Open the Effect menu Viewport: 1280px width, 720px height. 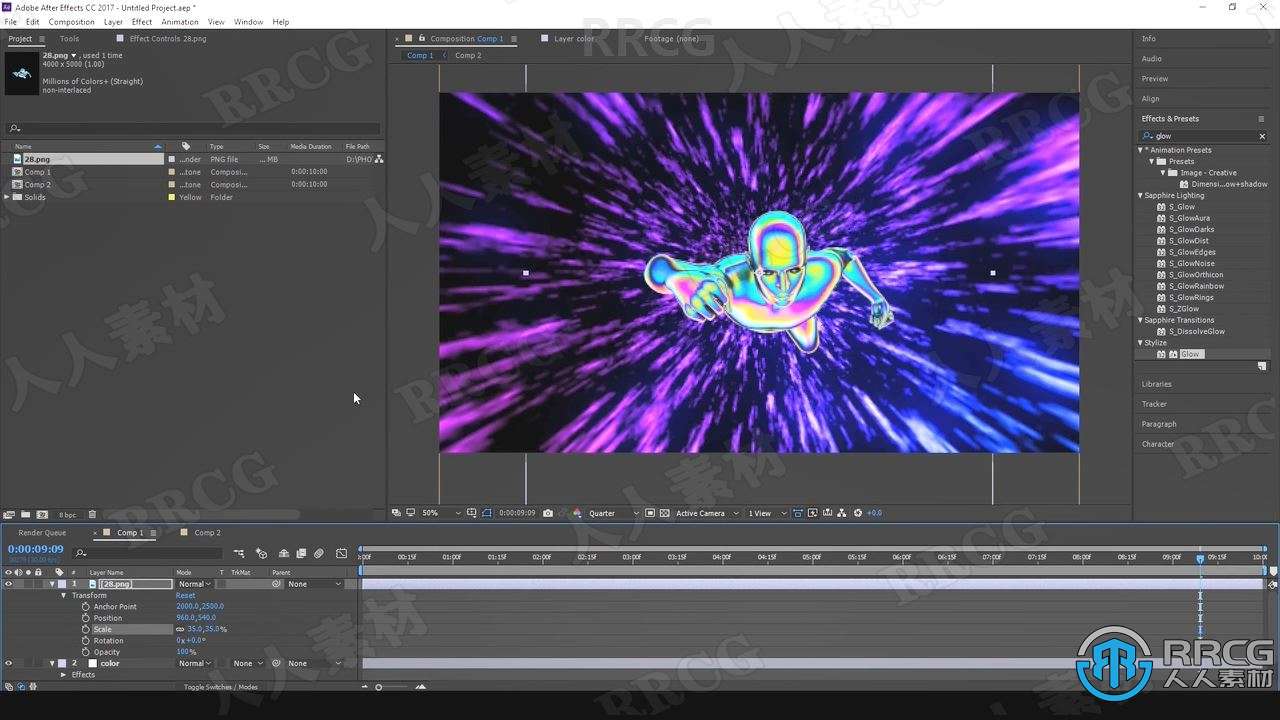[x=142, y=22]
